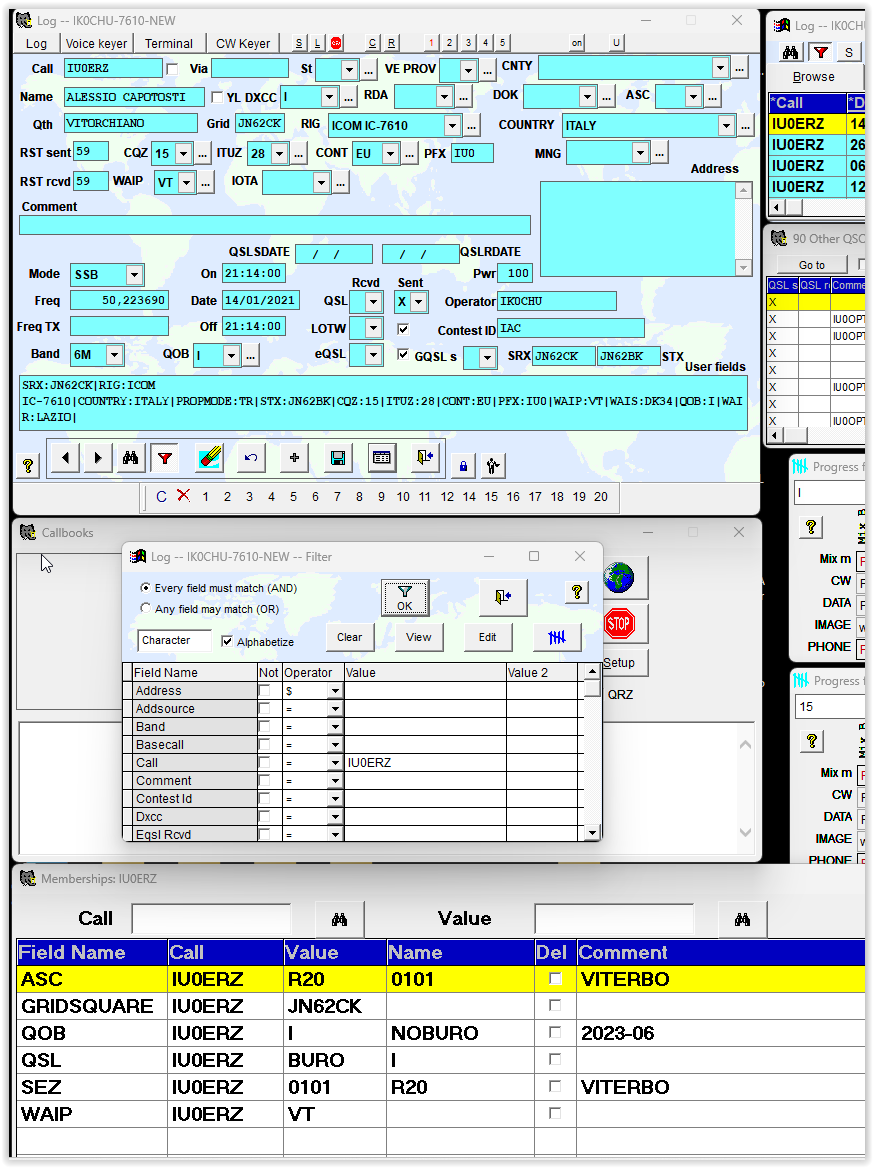The height and width of the screenshot is (1168, 873).
Task: Toggle the red funnel filter button
Action: coord(165,458)
